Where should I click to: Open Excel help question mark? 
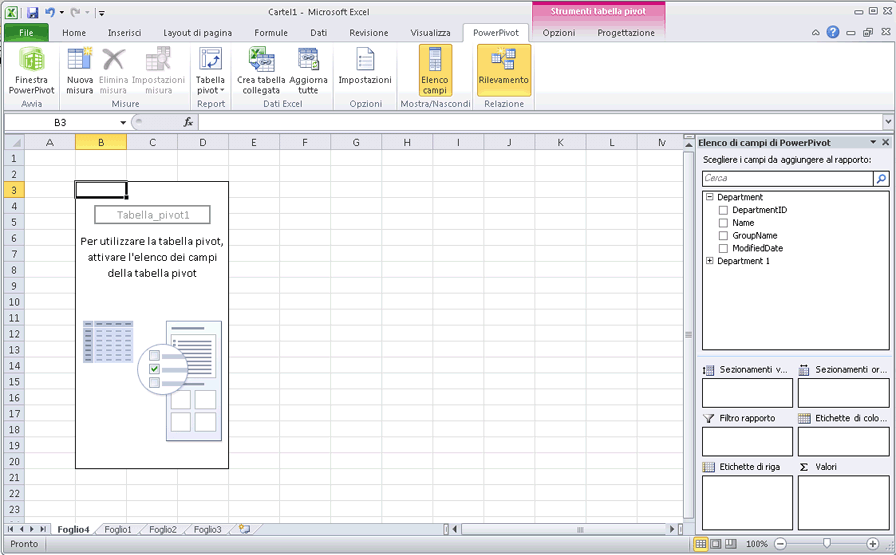[x=833, y=32]
